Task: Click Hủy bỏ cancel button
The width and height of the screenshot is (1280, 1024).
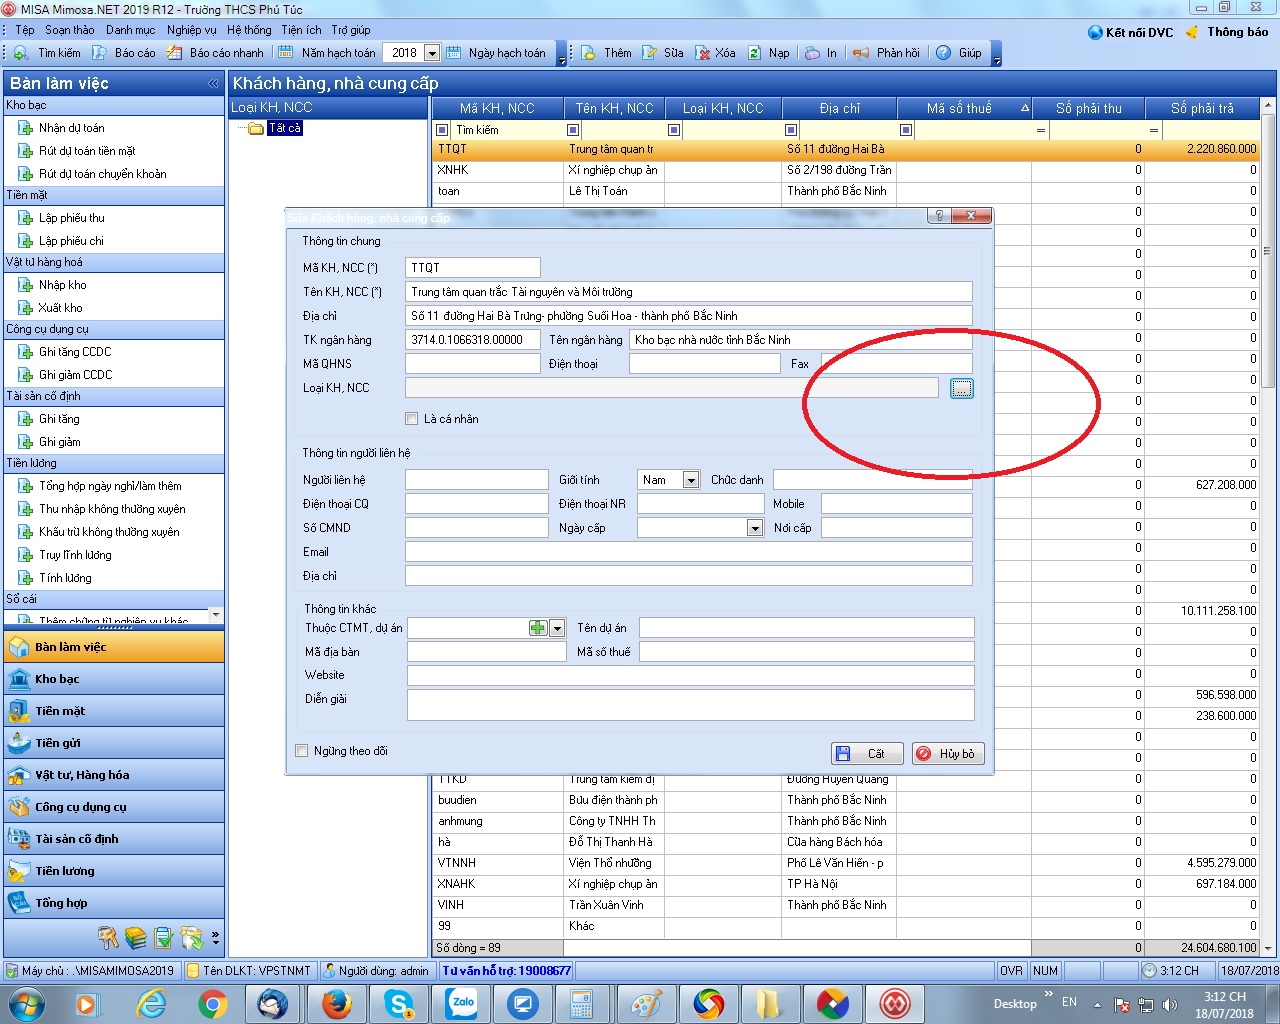Action: (947, 754)
